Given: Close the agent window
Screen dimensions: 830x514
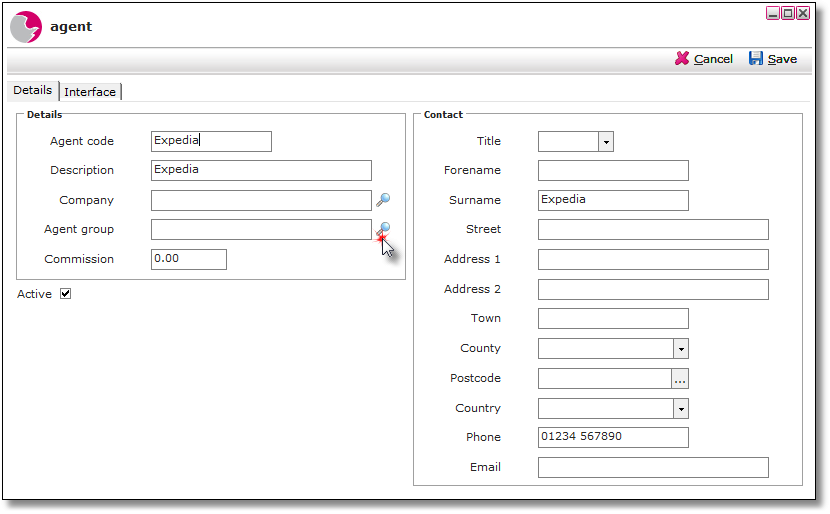Looking at the screenshot, I should point(802,13).
